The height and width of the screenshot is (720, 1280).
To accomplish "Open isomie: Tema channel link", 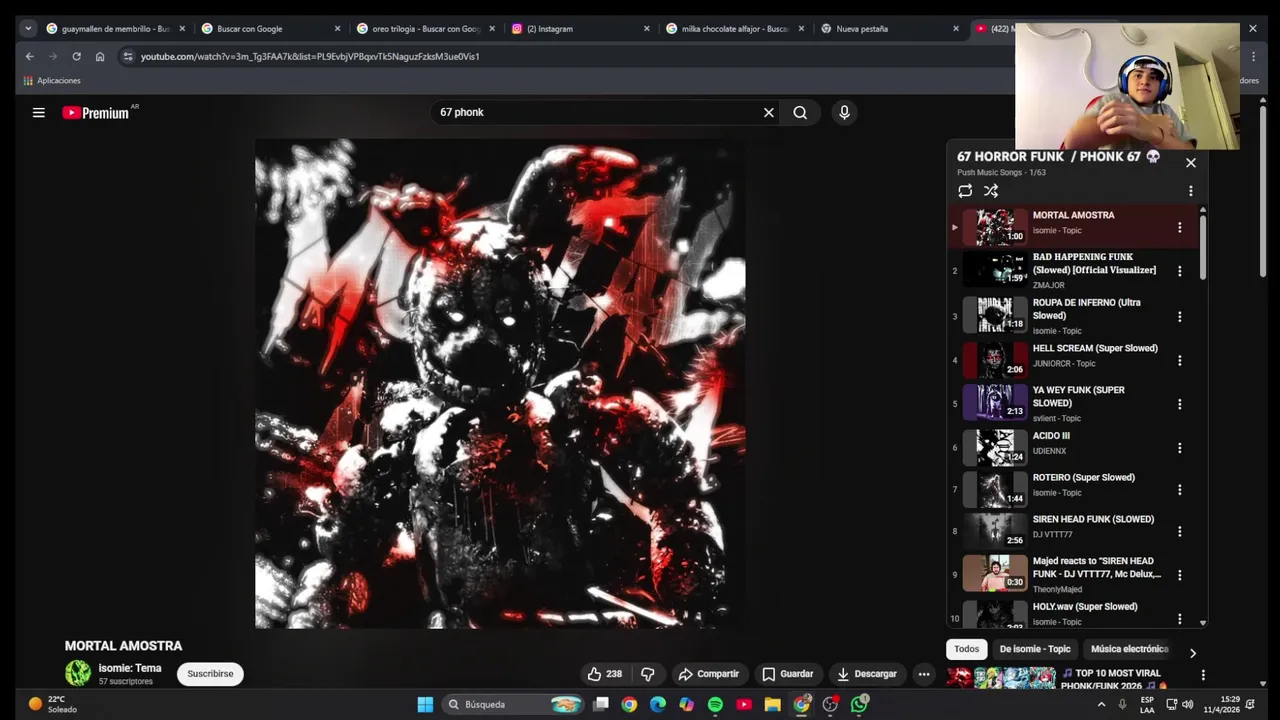I will pyautogui.click(x=130, y=668).
